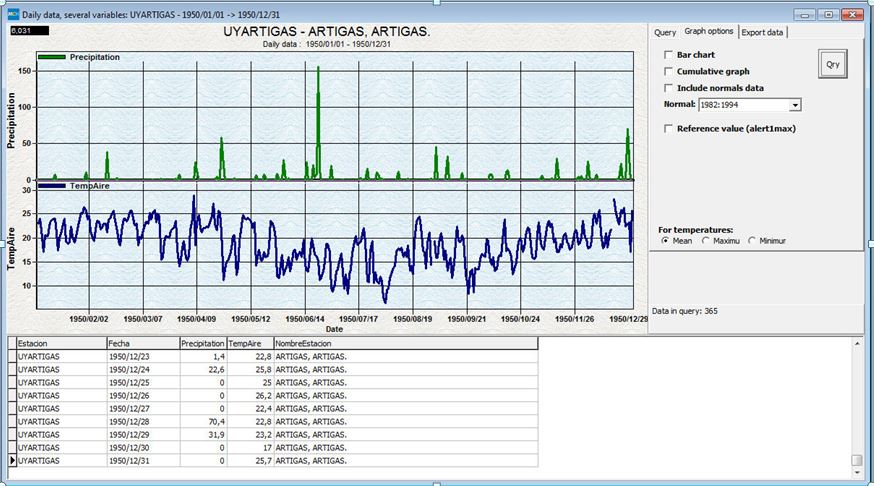Screen dimensions: 874x486
Task: Check Include normals data
Action: coord(669,87)
